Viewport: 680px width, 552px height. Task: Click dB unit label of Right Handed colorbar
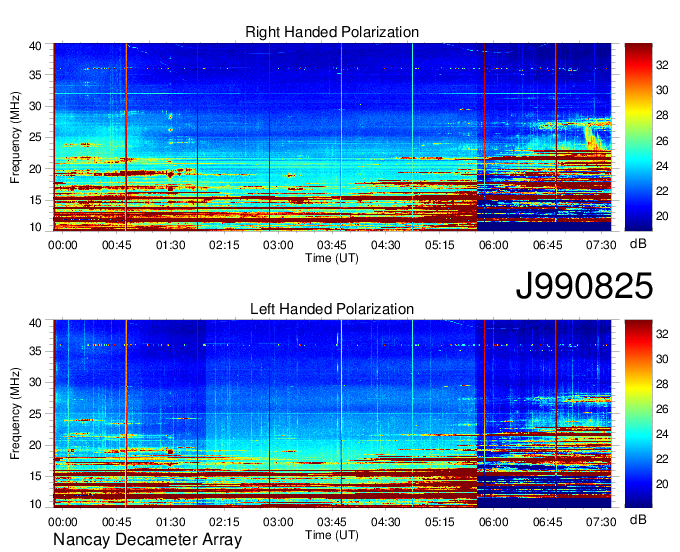(x=638, y=244)
